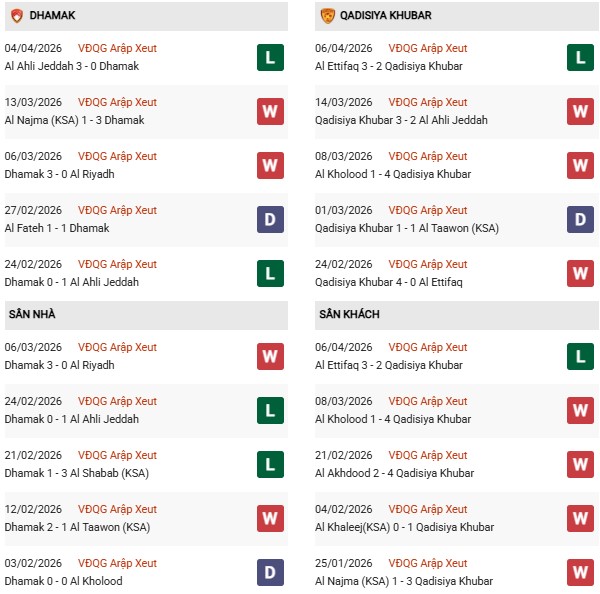The image size is (600, 594).
Task: Click W badge for Al Khaleej 0-1 Qadisiya Khubar
Action: [580, 518]
